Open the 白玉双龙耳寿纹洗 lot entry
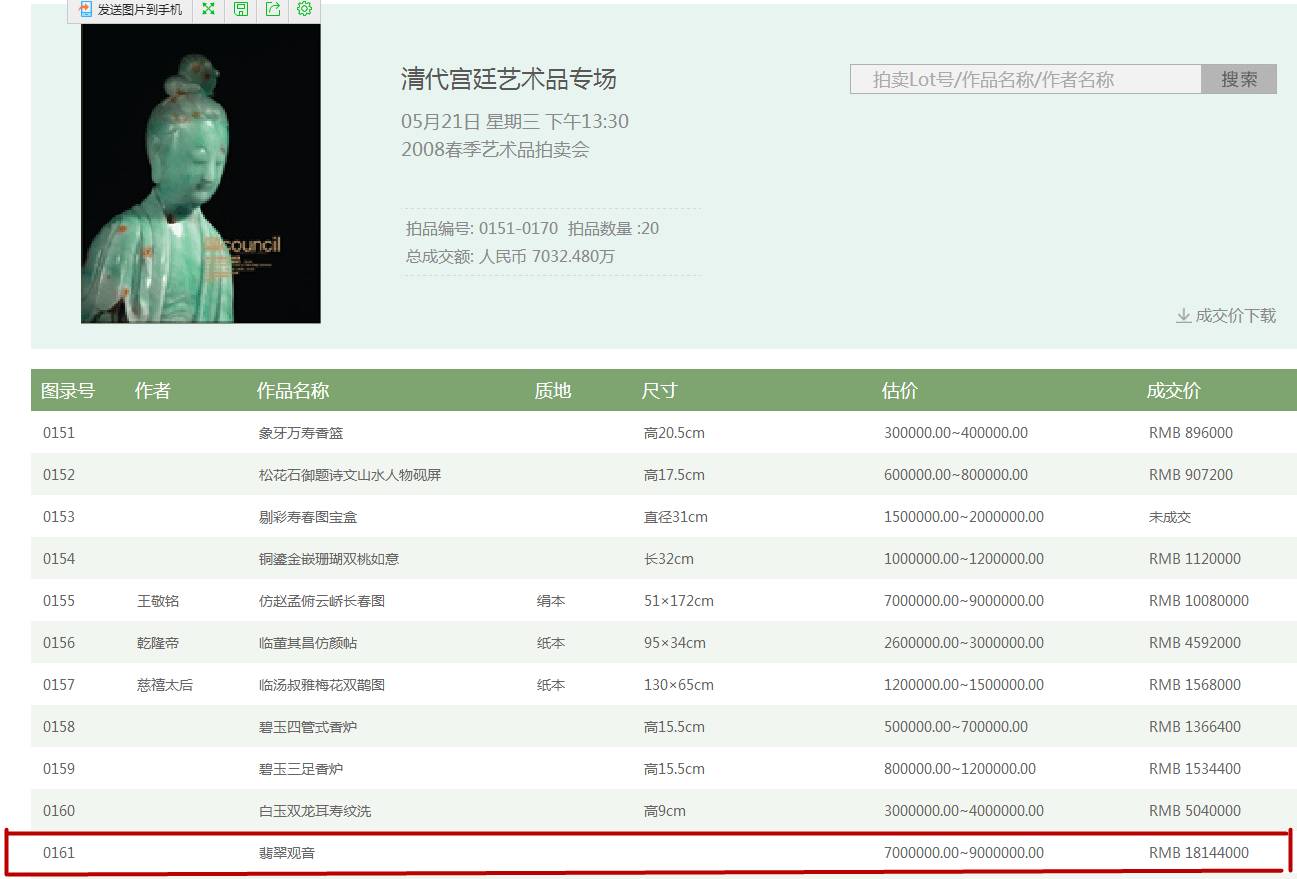Image resolution: width=1297 pixels, height=879 pixels. coord(314,811)
